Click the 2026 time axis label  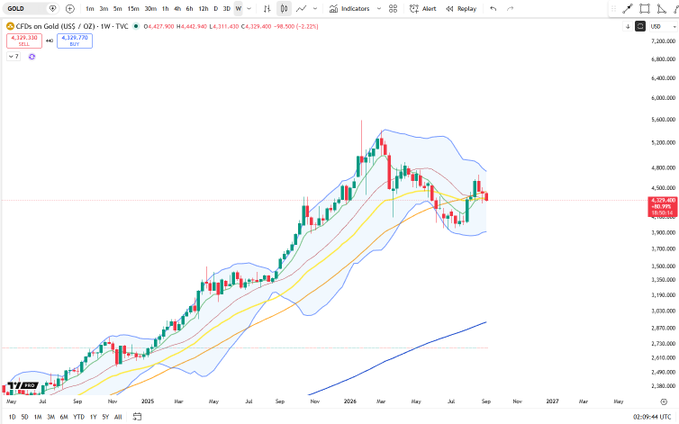pos(350,401)
